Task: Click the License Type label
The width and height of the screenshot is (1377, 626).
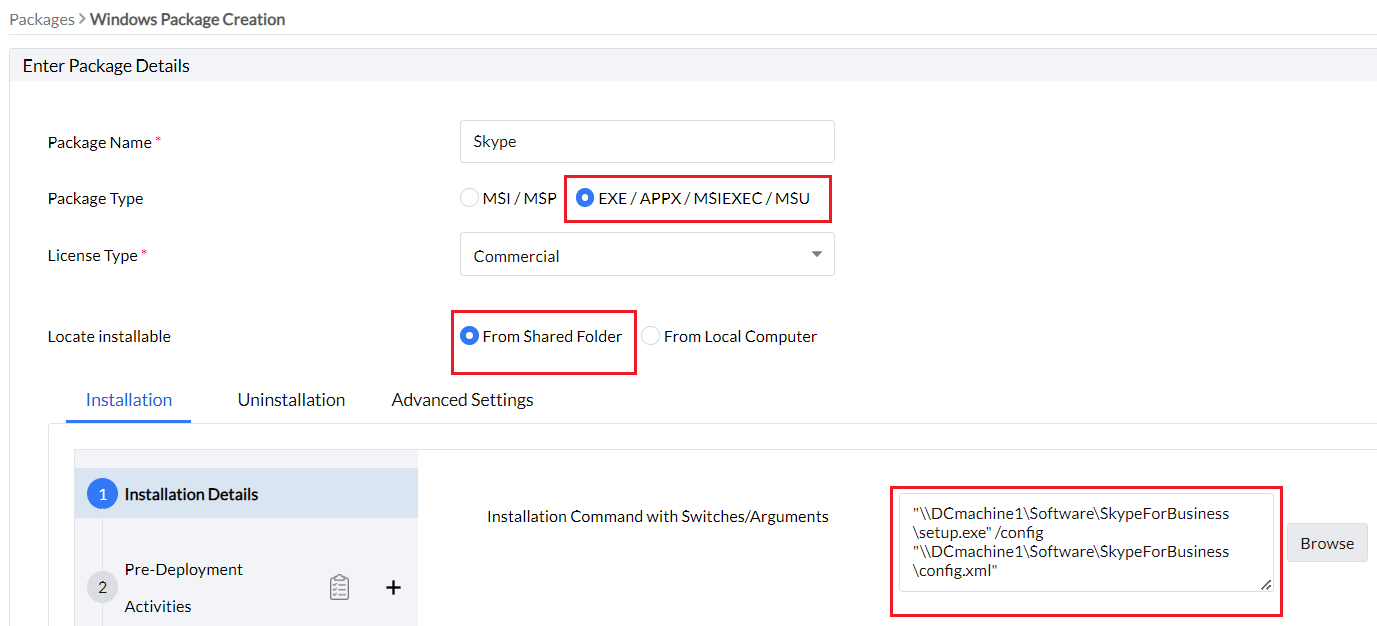Action: coord(93,255)
